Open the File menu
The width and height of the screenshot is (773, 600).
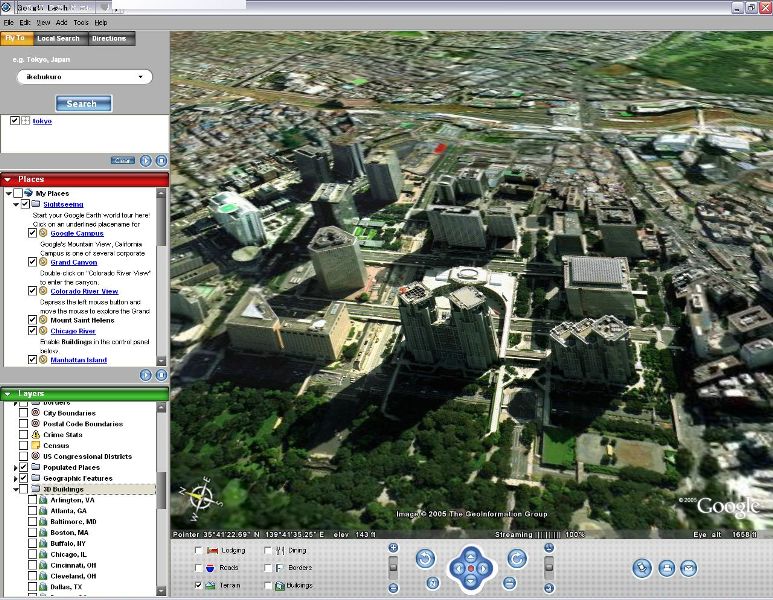coord(8,23)
